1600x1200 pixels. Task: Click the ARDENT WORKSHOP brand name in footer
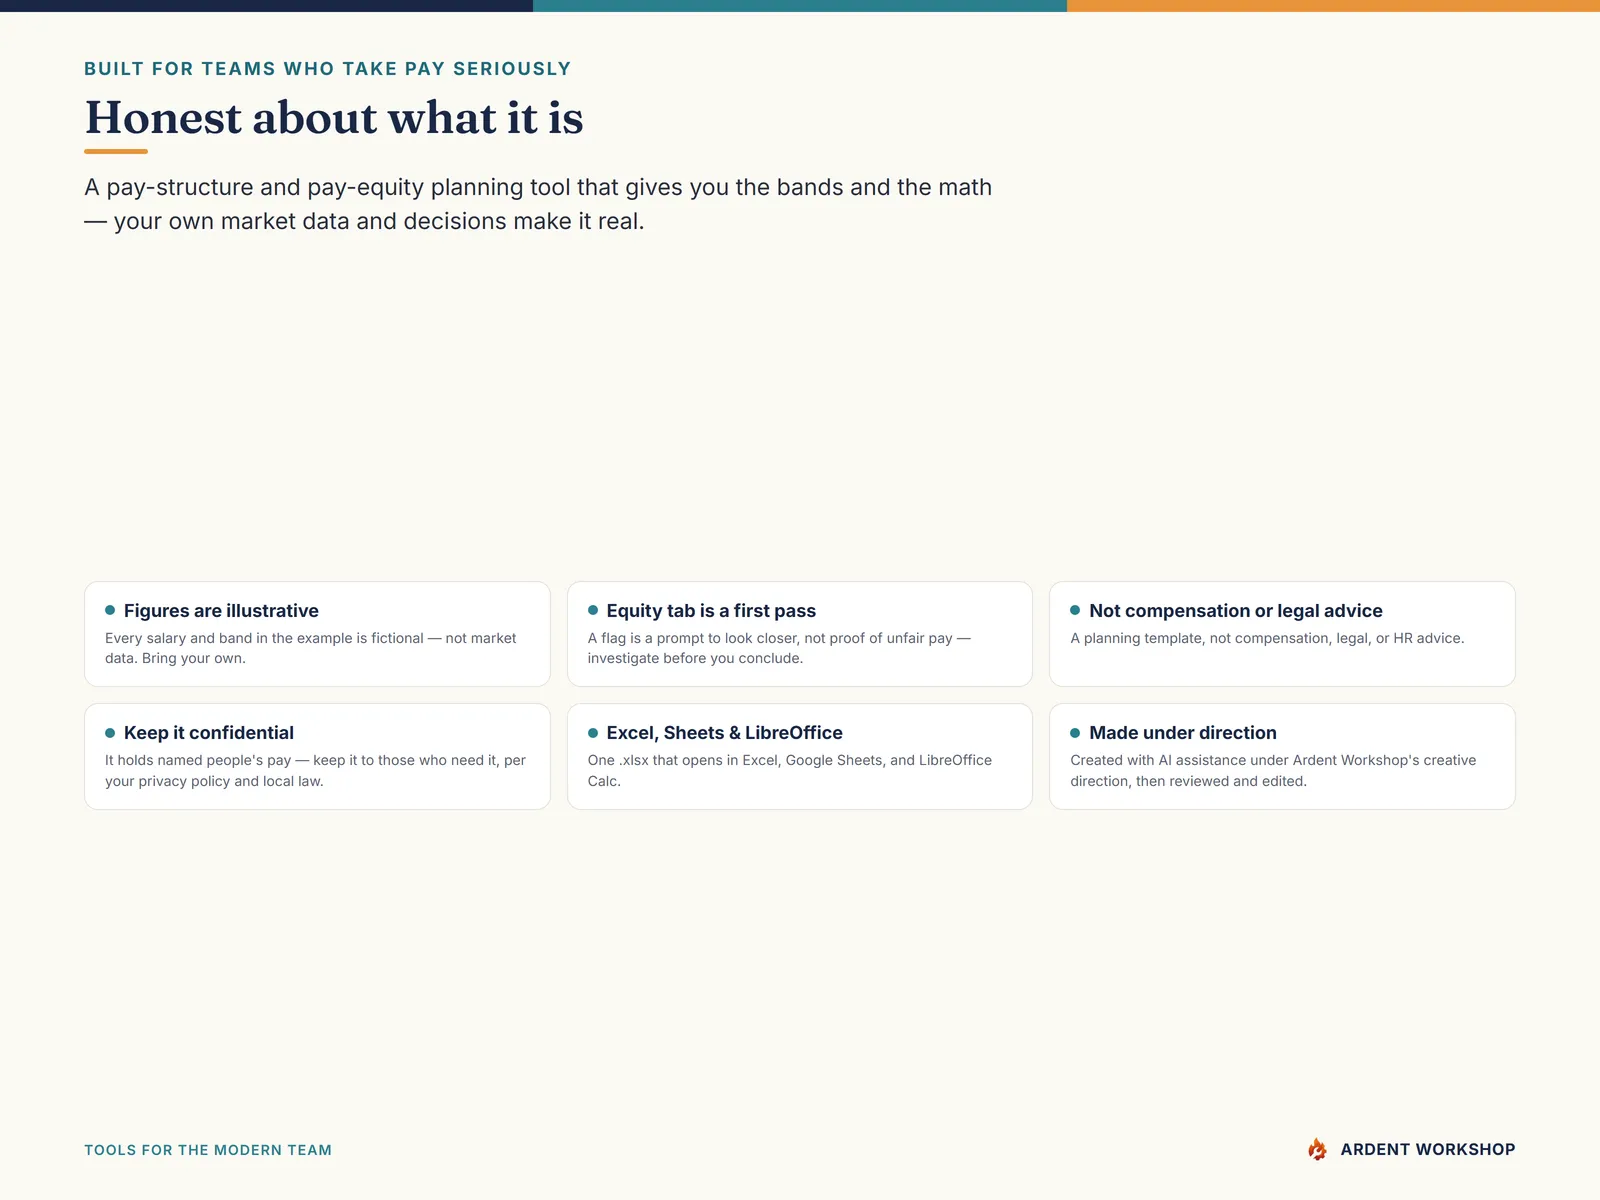[1428, 1150]
